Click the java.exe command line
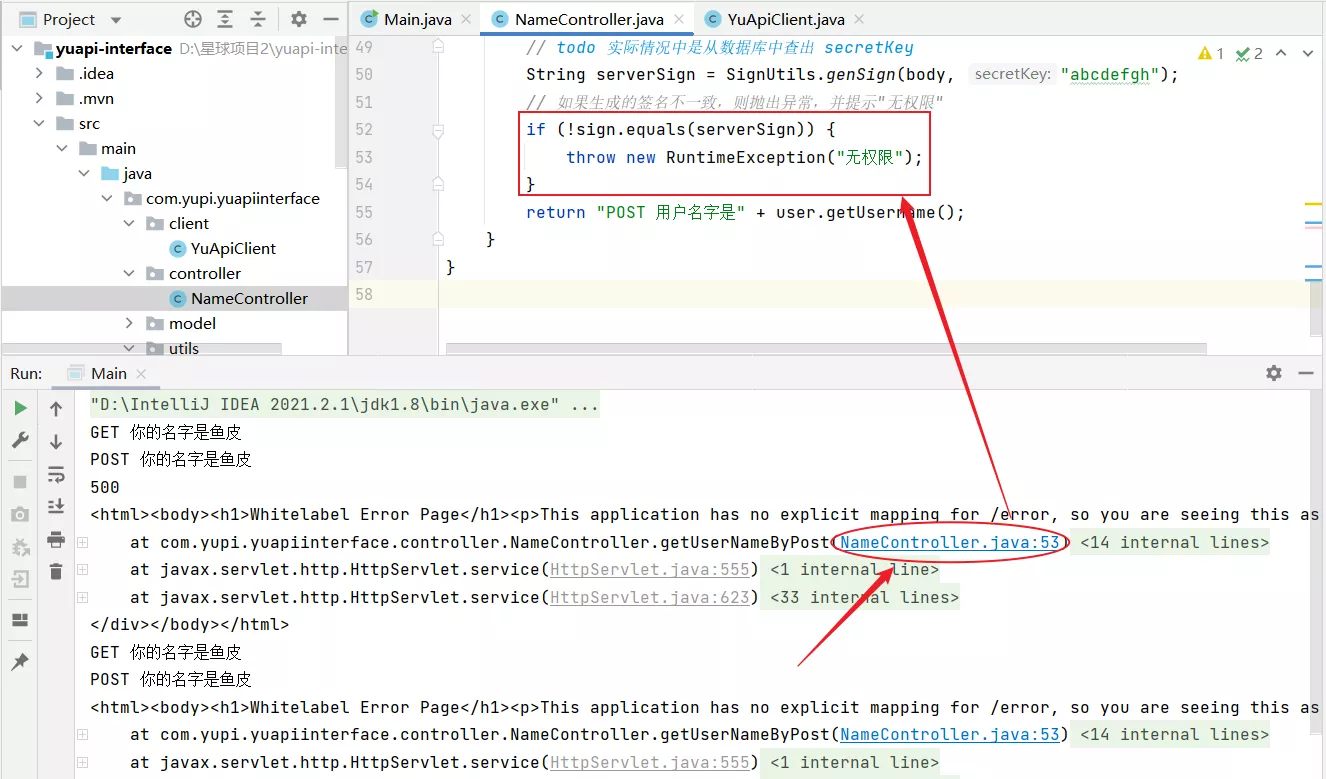This screenshot has height=779, width=1326. (344, 405)
